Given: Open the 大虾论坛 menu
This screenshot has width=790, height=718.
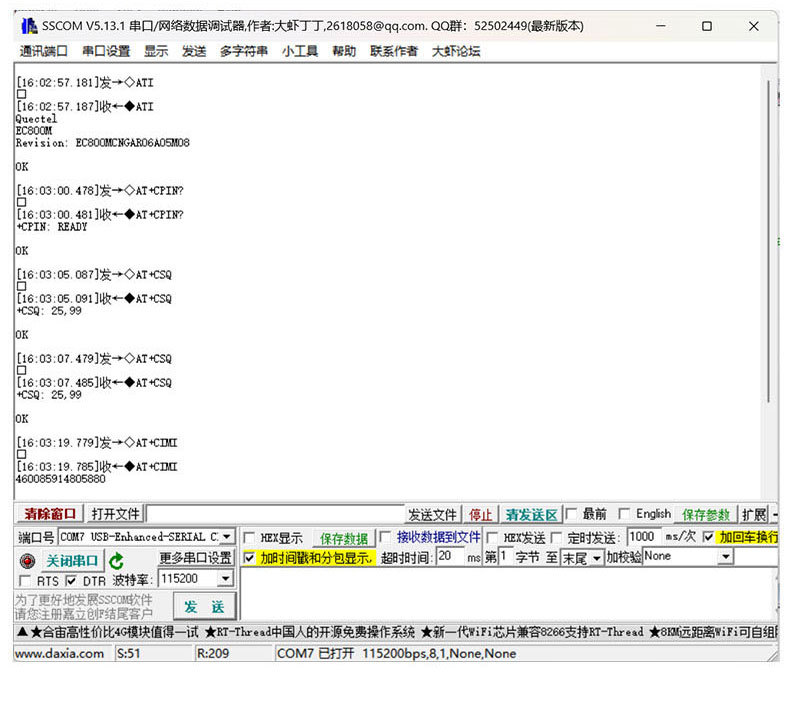Looking at the screenshot, I should [x=456, y=51].
